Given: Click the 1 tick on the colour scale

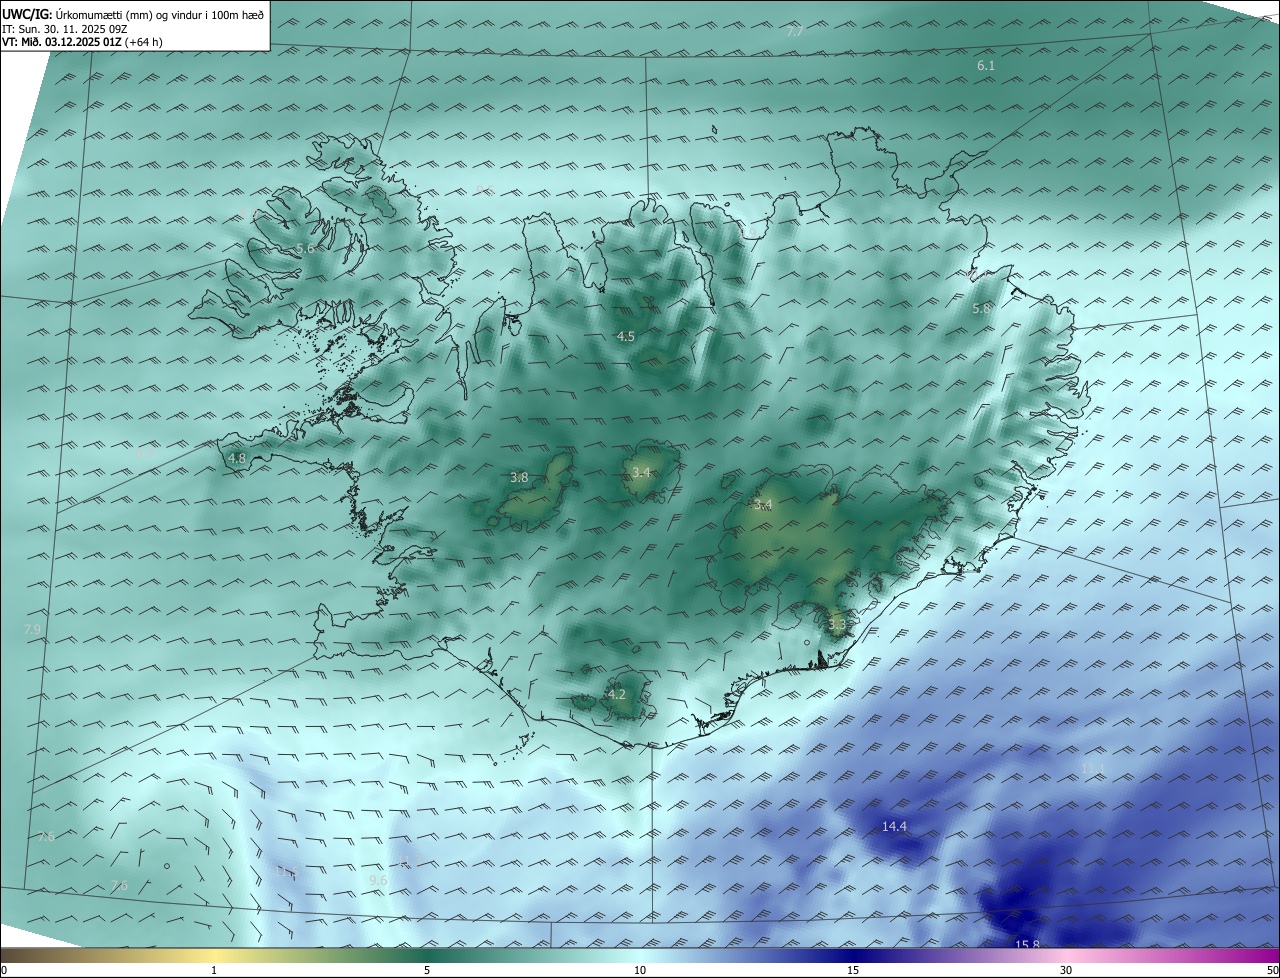Looking at the screenshot, I should (x=214, y=970).
